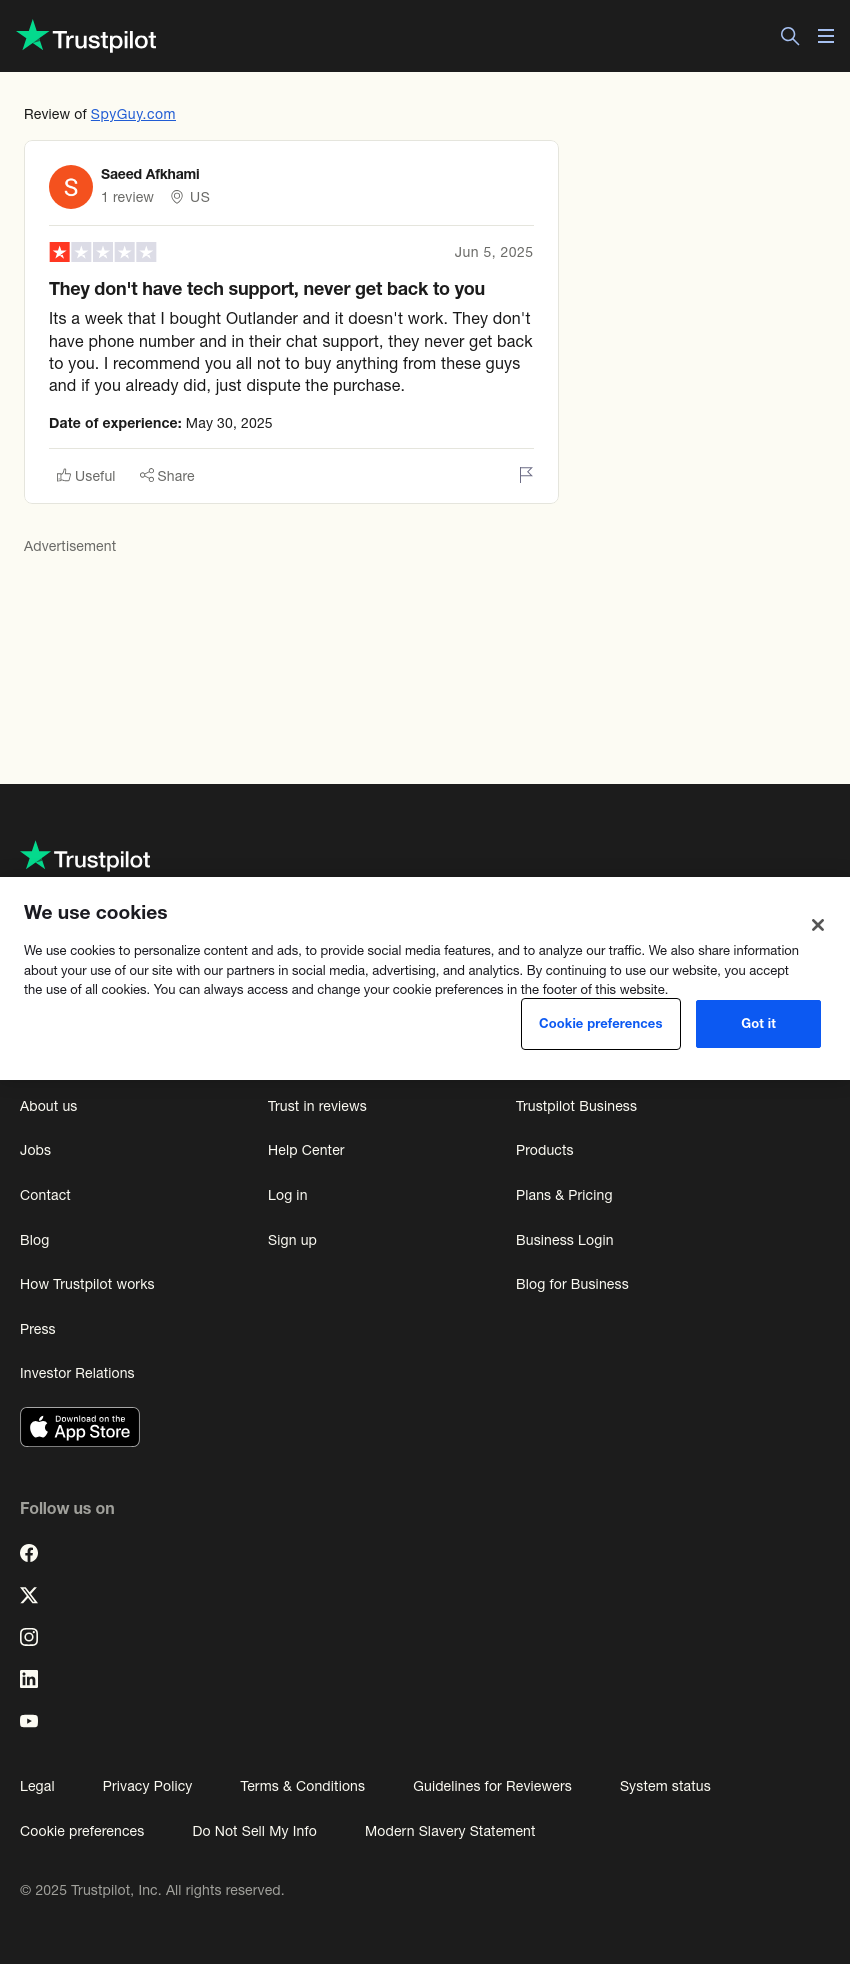Open Press footer link
Image resolution: width=850 pixels, height=1964 pixels.
[37, 1329]
